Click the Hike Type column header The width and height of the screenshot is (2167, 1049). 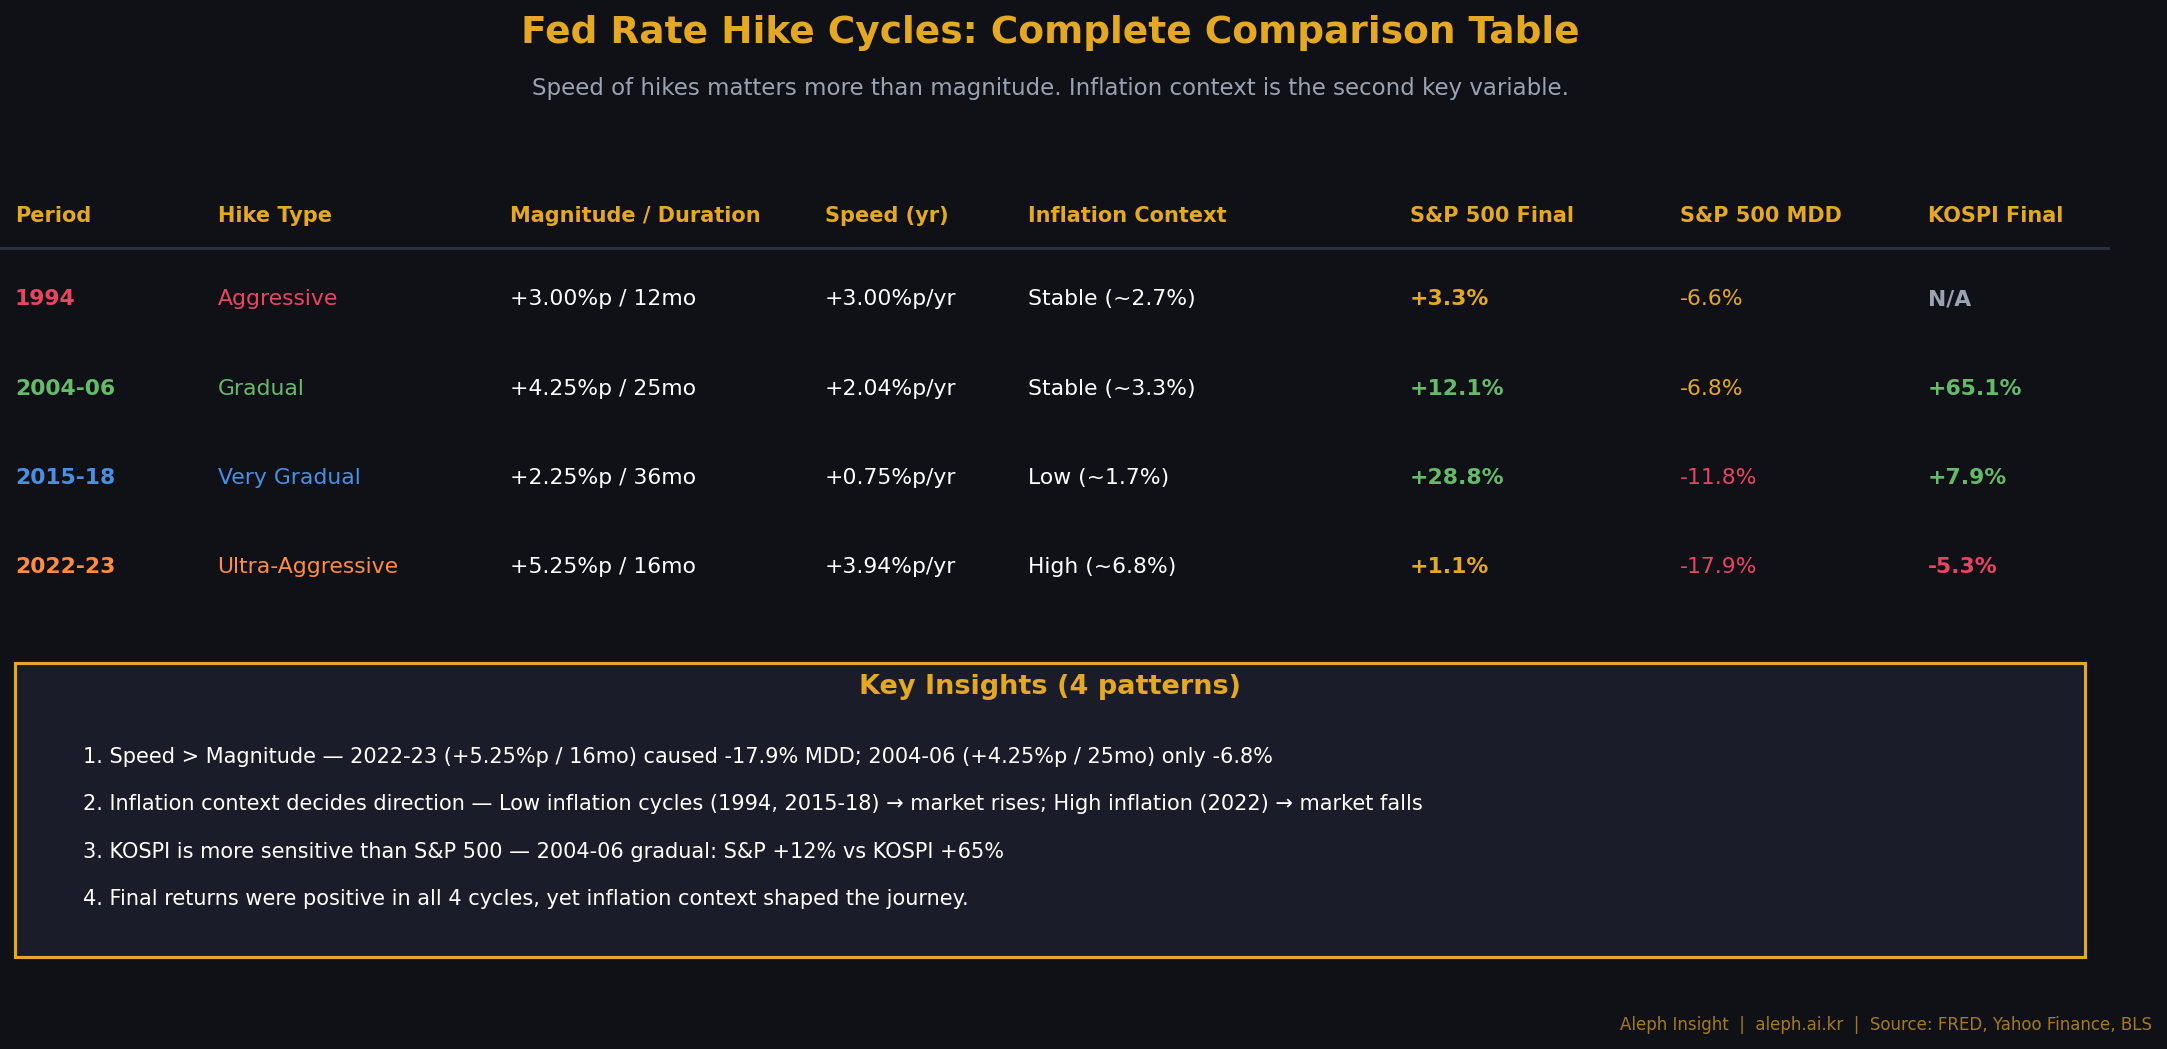pyautogui.click(x=275, y=216)
